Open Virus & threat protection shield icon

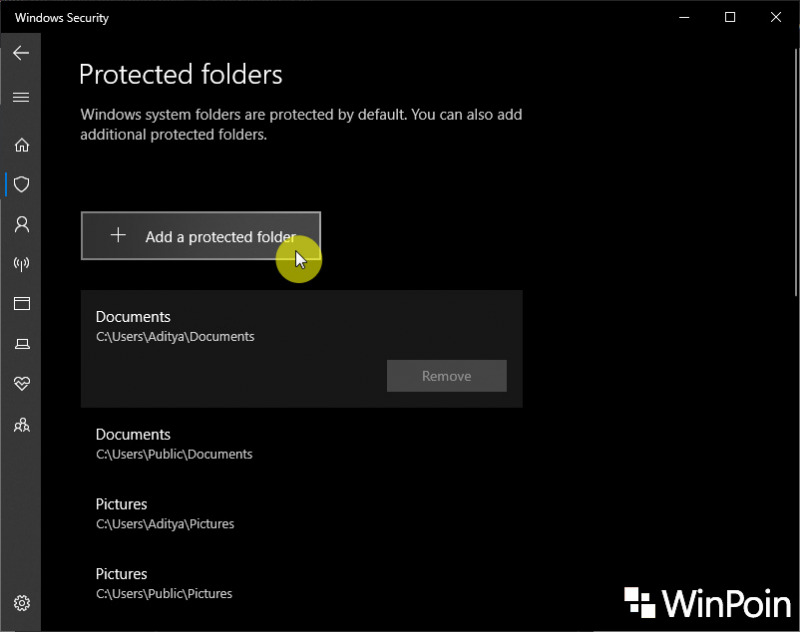pyautogui.click(x=21, y=184)
